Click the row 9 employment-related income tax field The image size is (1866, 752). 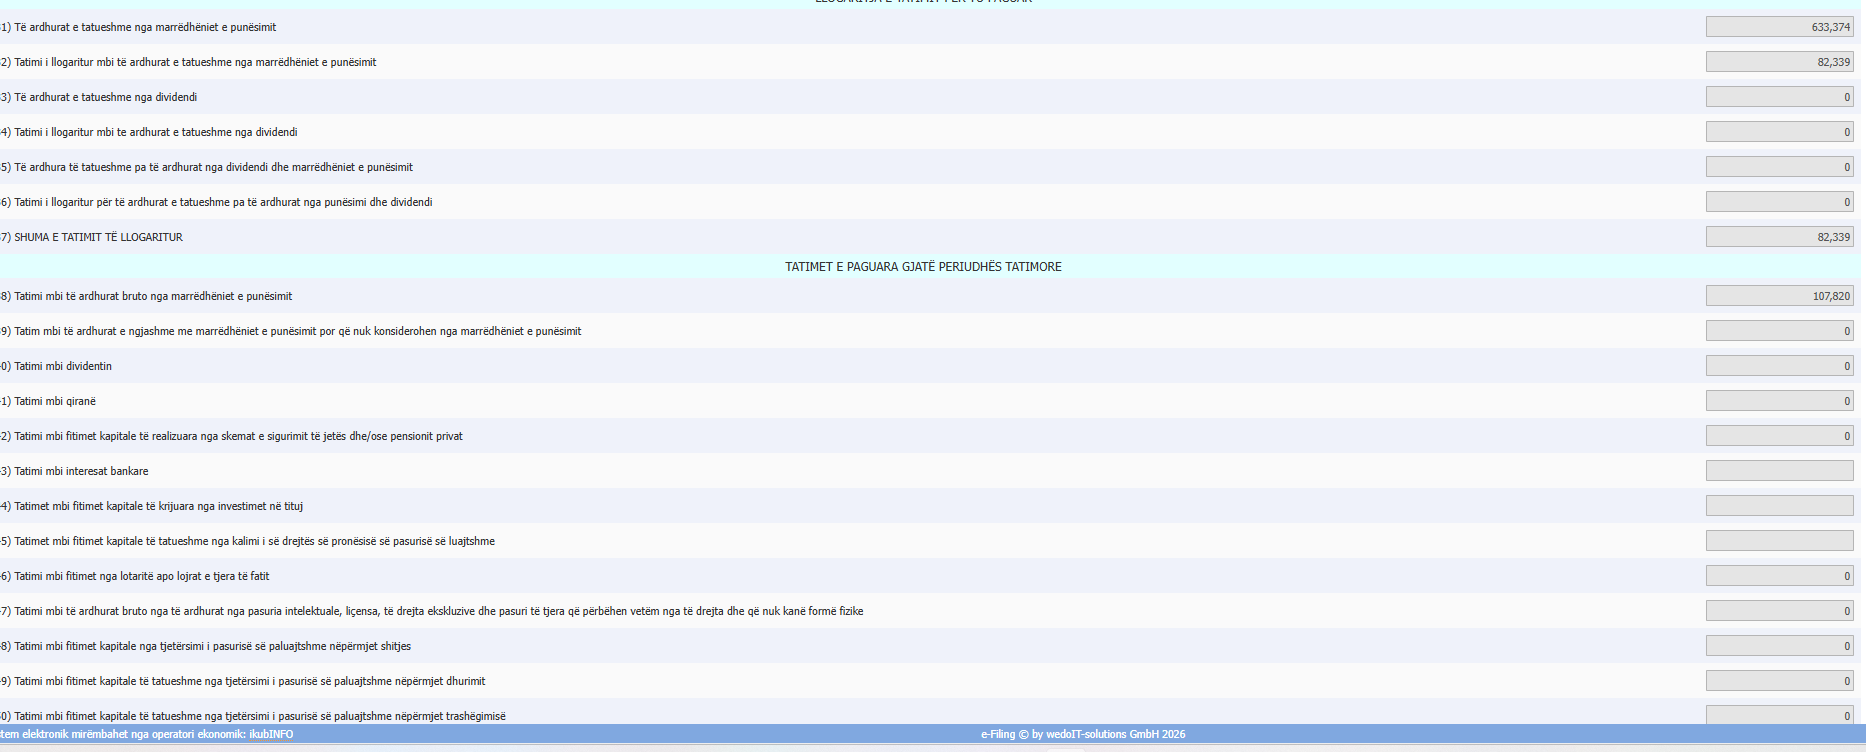1779,331
